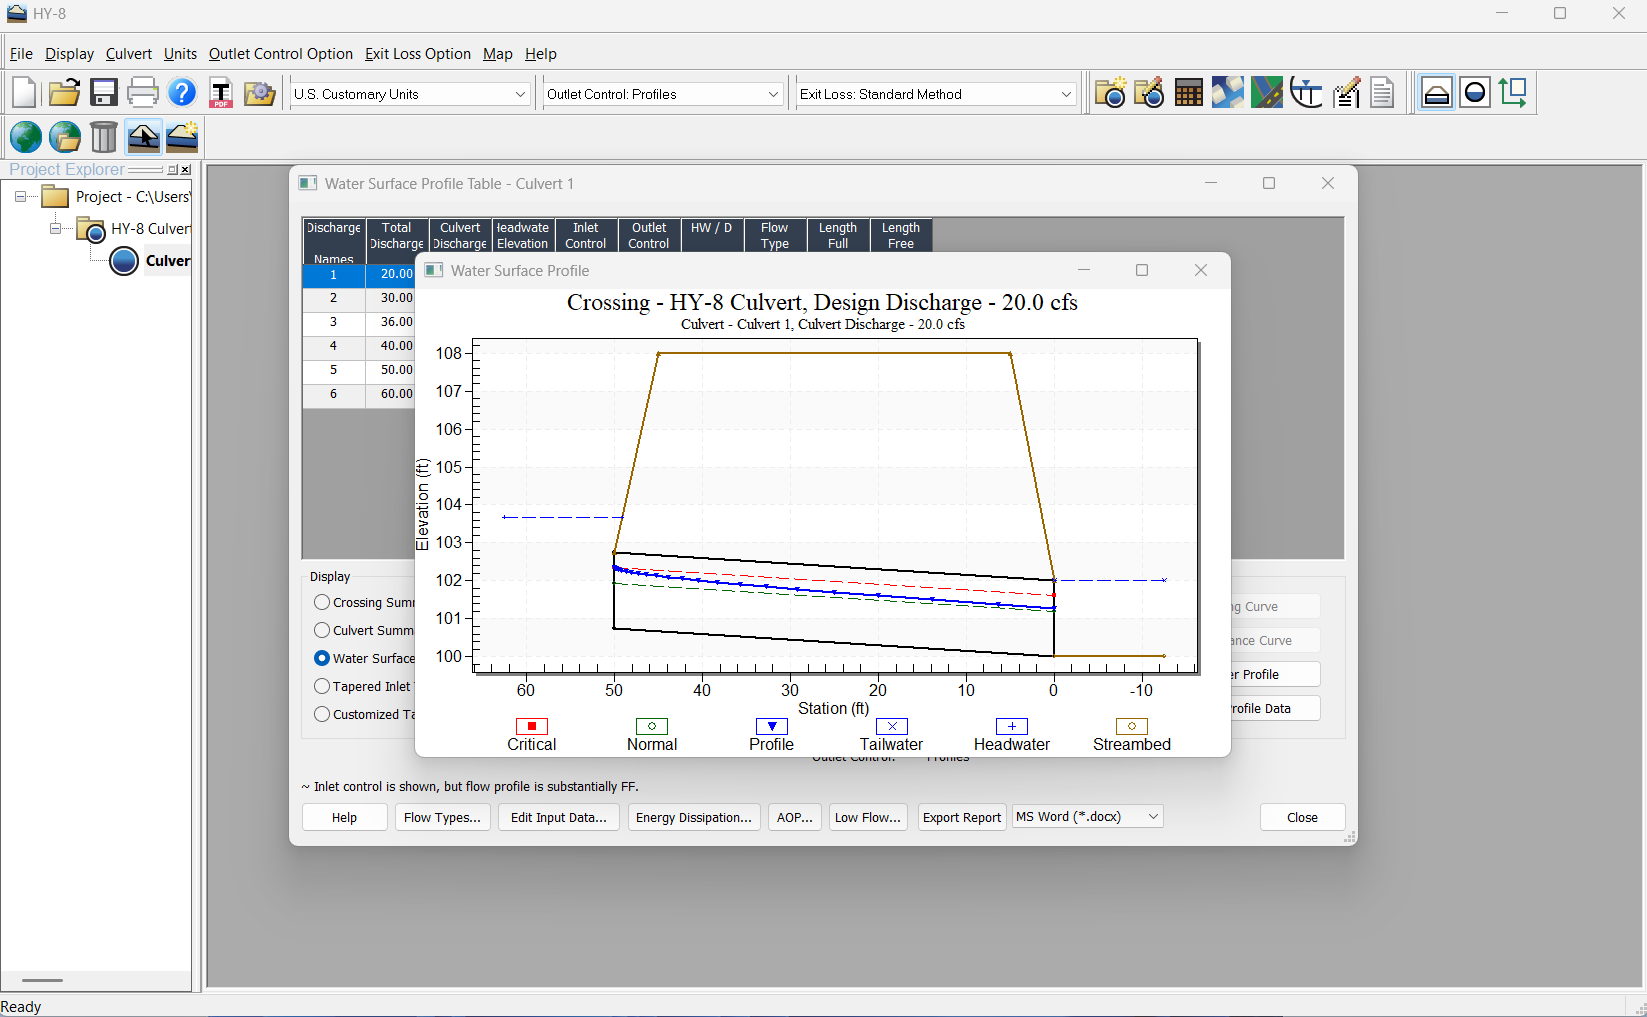
Task: Select the Tapered Inlet radio button
Action: 322,686
